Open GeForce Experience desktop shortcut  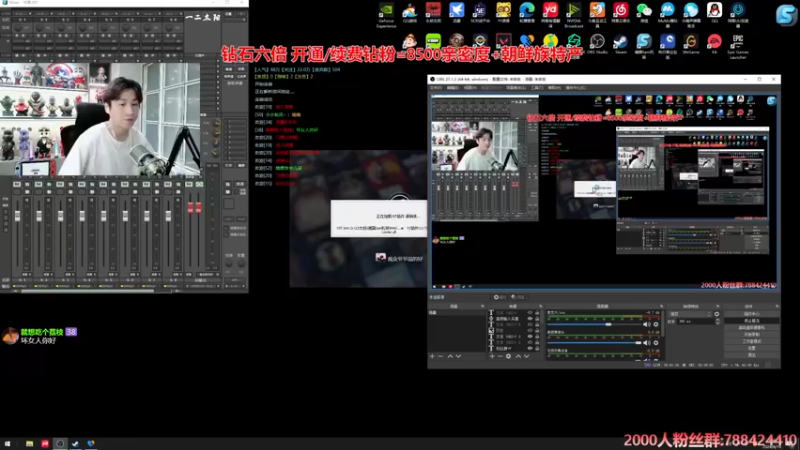pos(386,15)
